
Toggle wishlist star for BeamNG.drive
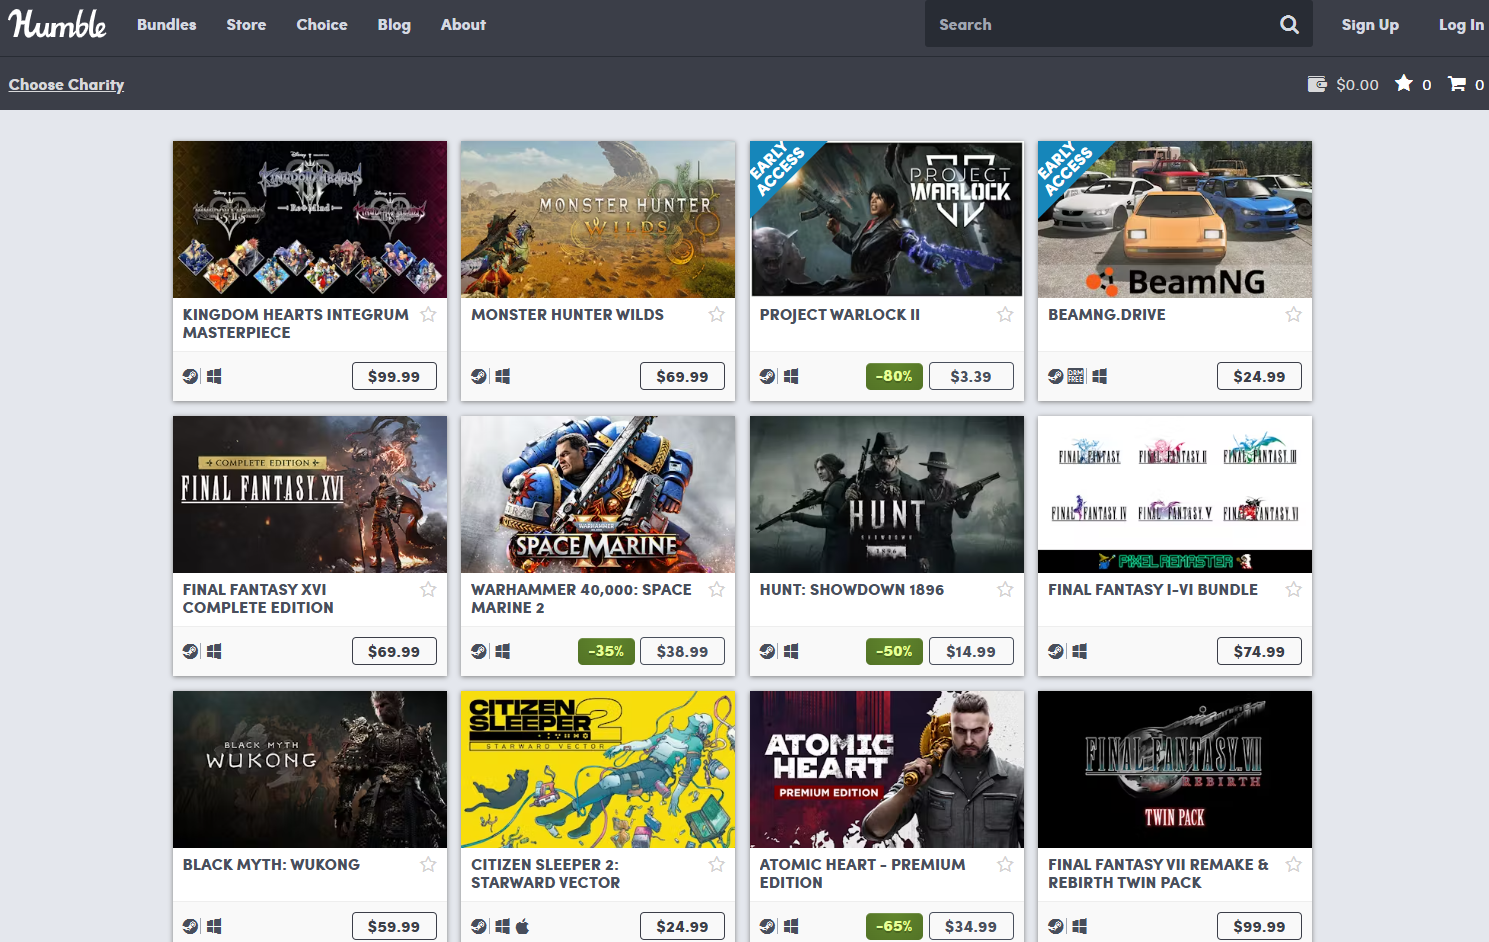[1293, 315]
